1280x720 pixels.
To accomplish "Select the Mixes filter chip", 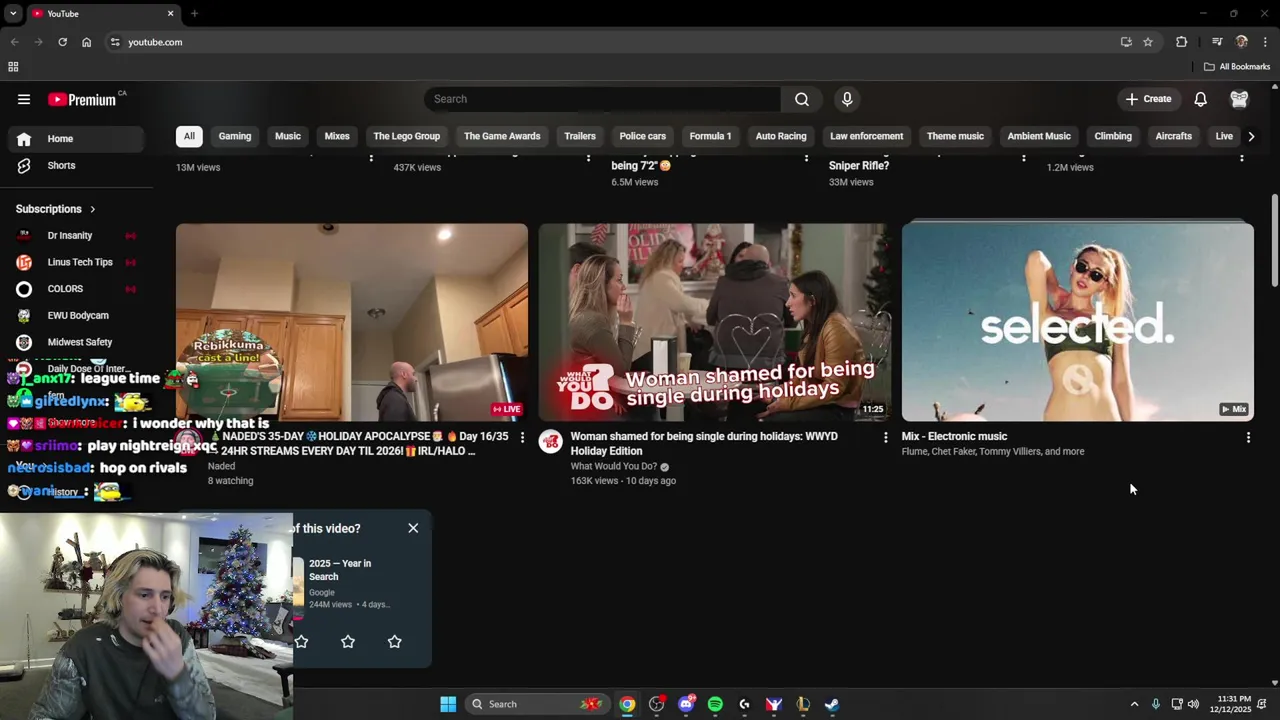I will click(x=337, y=136).
